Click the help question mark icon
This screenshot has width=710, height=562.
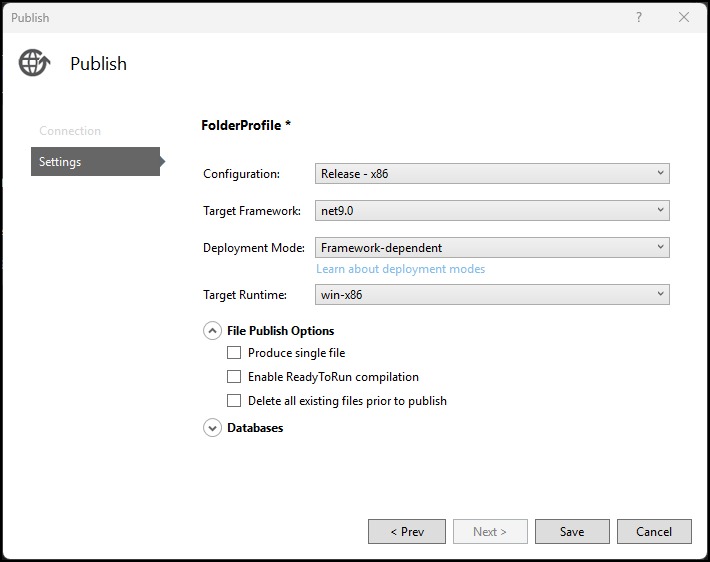tap(638, 17)
